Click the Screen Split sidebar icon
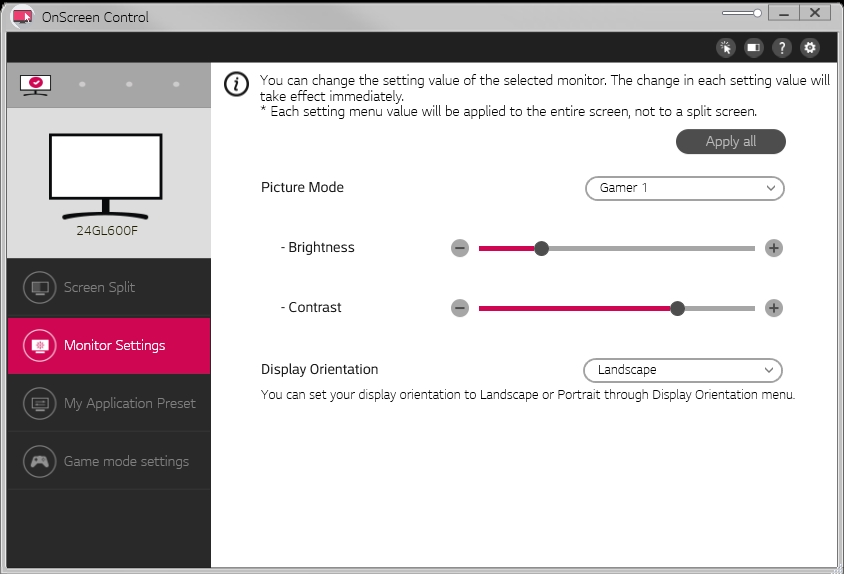This screenshot has height=574, width=844. click(x=39, y=288)
